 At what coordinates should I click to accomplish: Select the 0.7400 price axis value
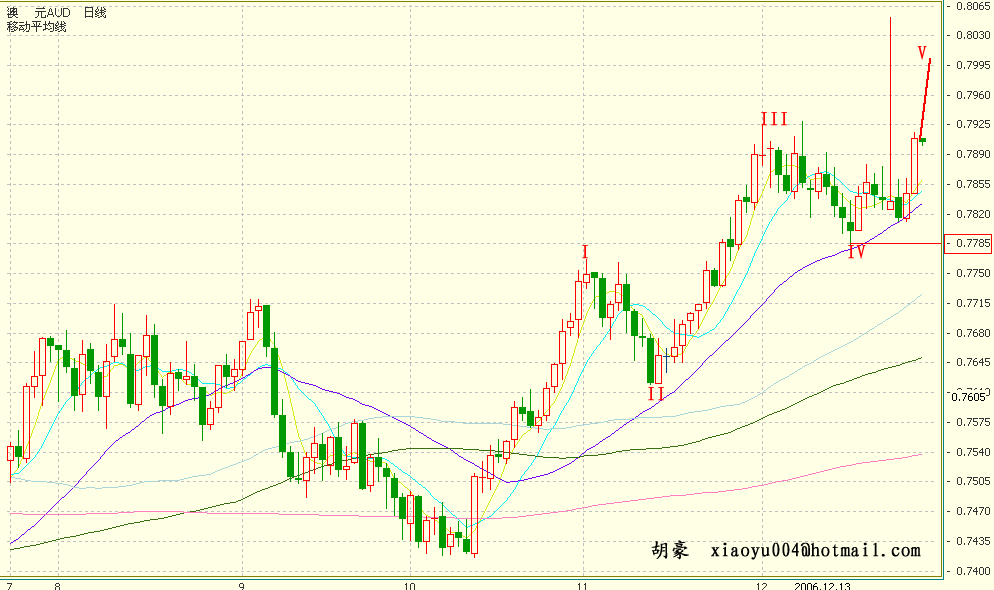[x=973, y=570]
